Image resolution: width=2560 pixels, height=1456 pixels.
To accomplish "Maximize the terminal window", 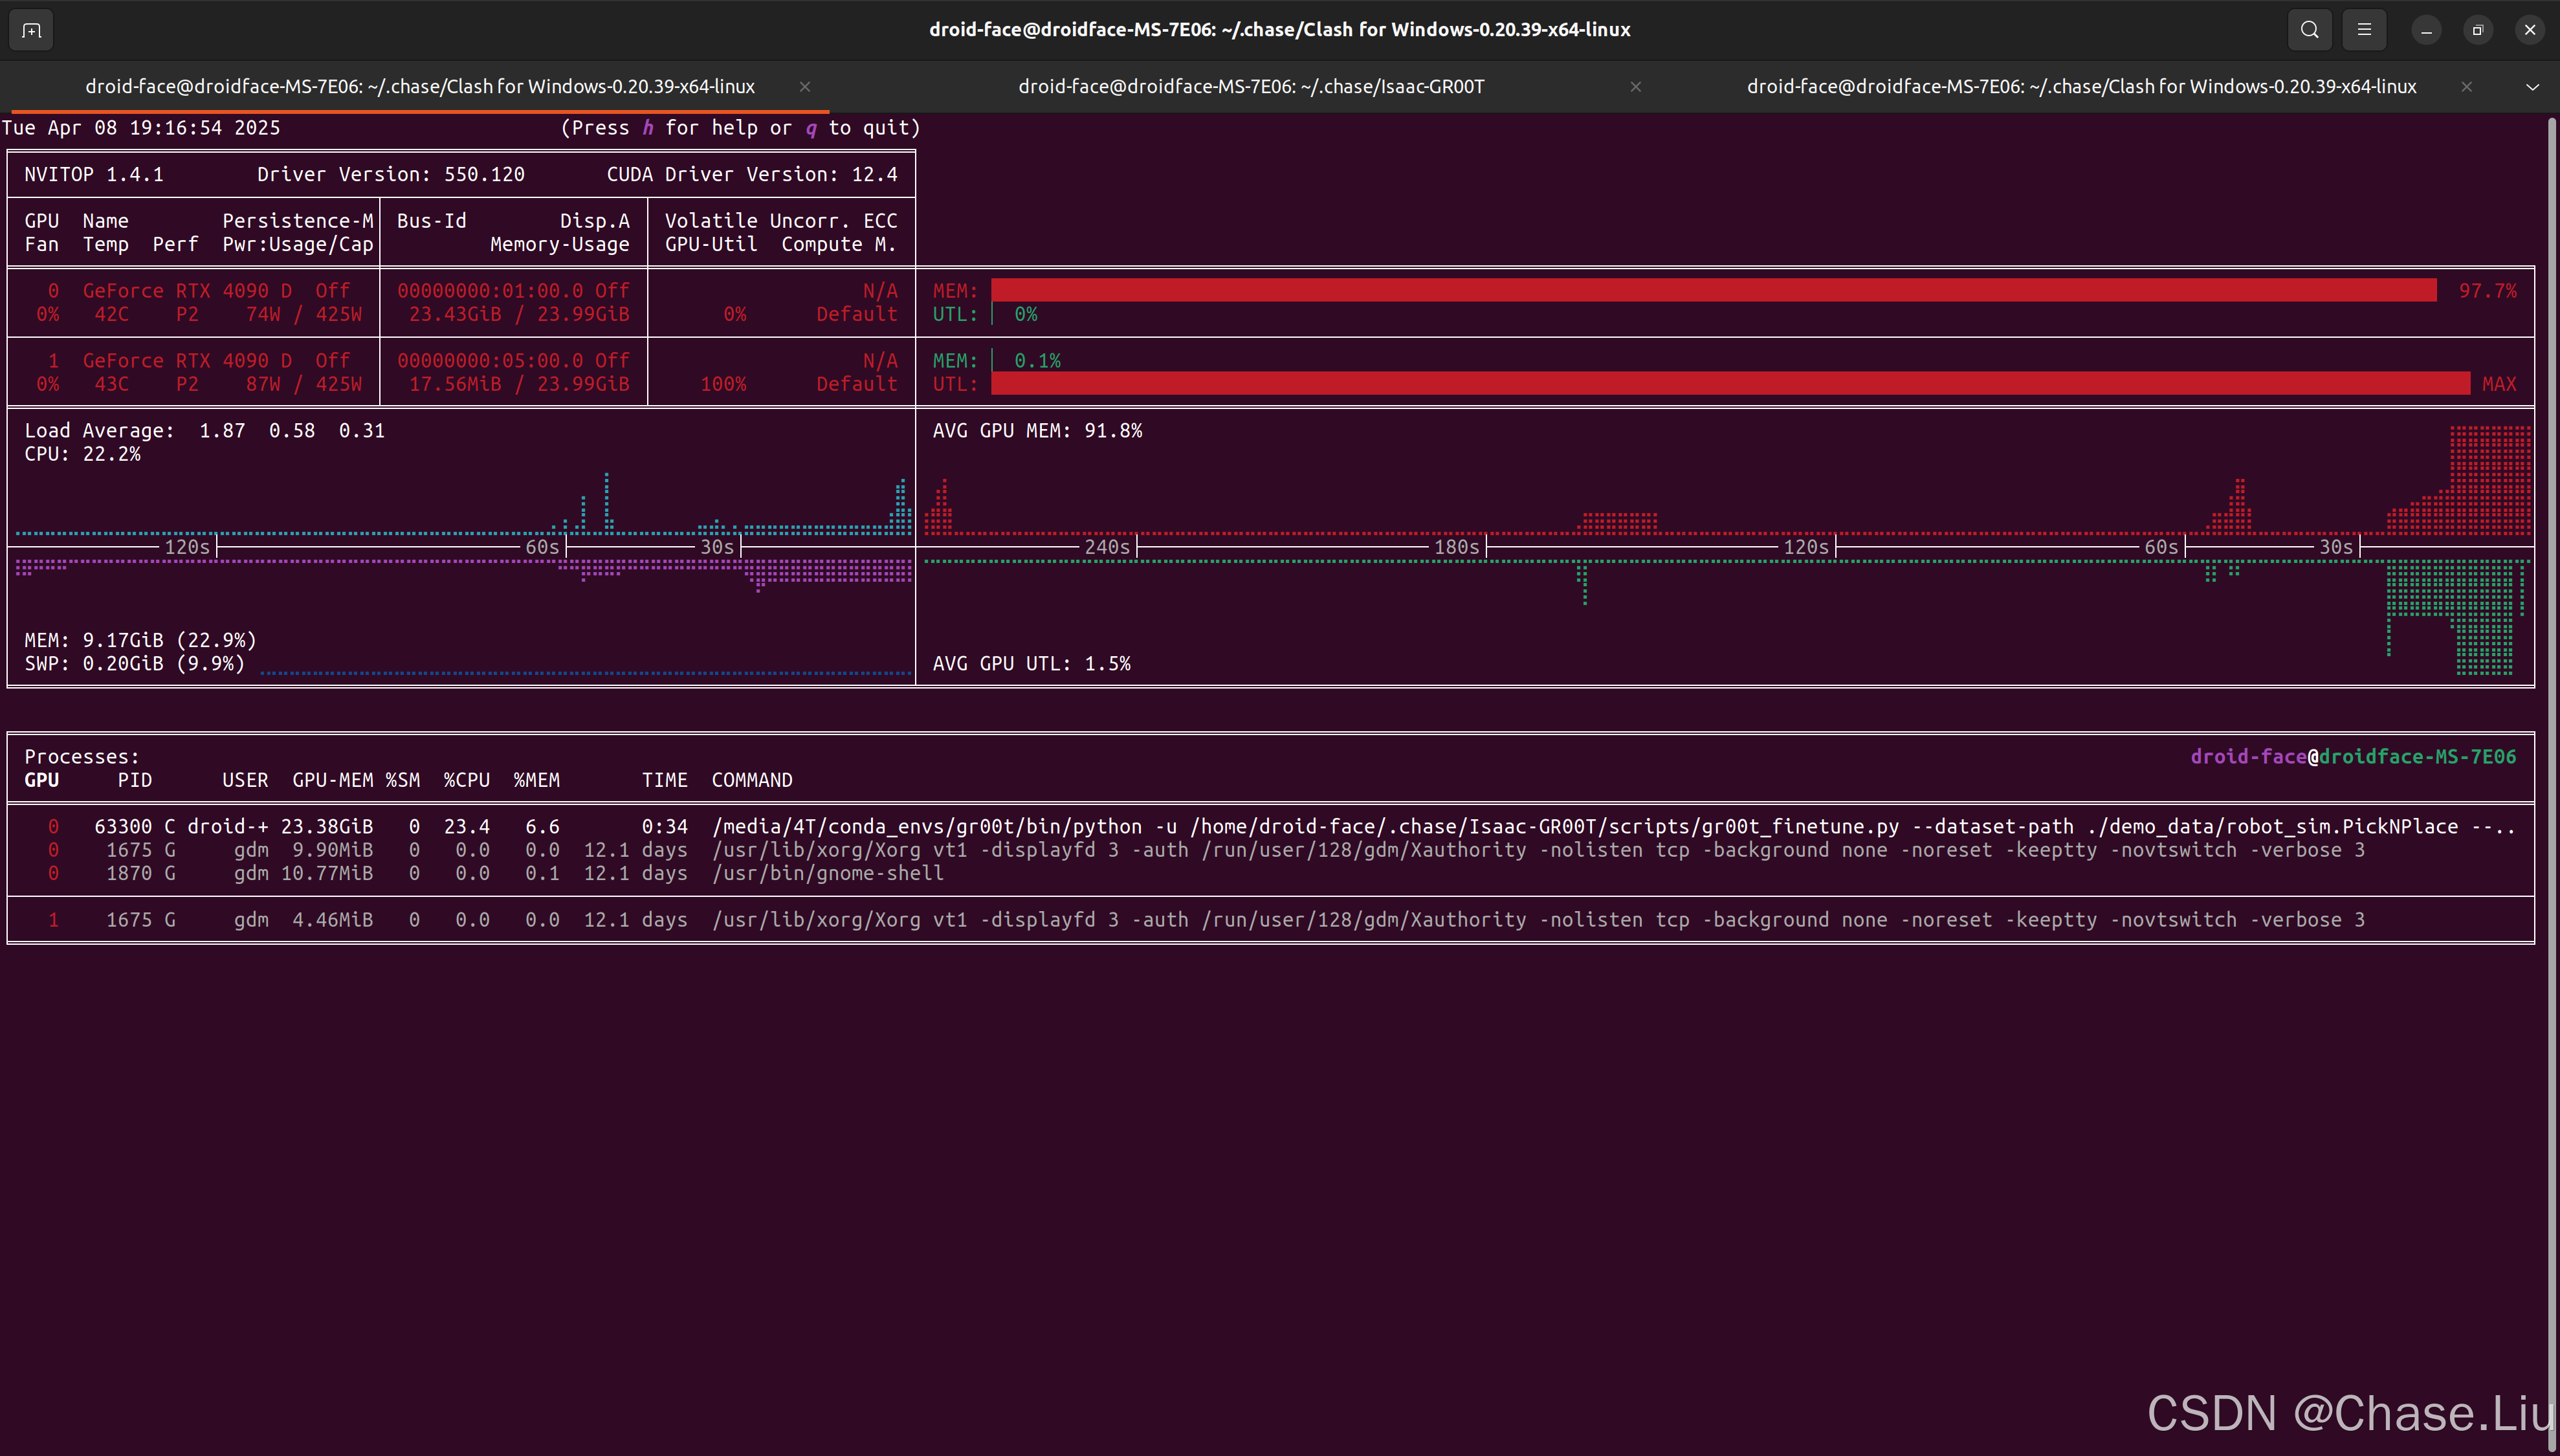I will click(x=2478, y=30).
